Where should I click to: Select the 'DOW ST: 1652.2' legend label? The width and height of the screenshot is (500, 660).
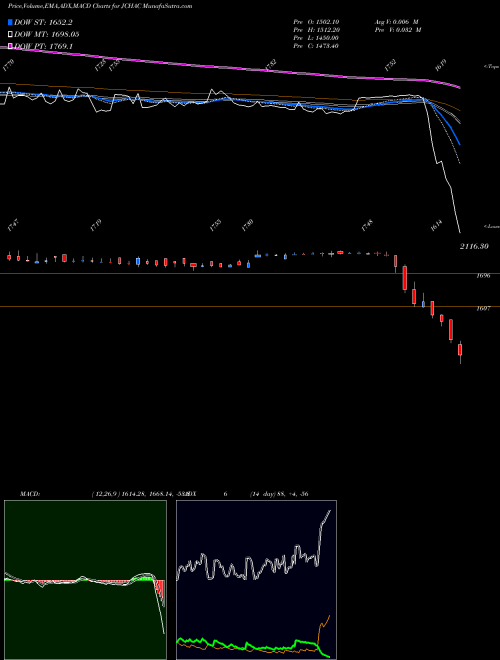coord(44,22)
